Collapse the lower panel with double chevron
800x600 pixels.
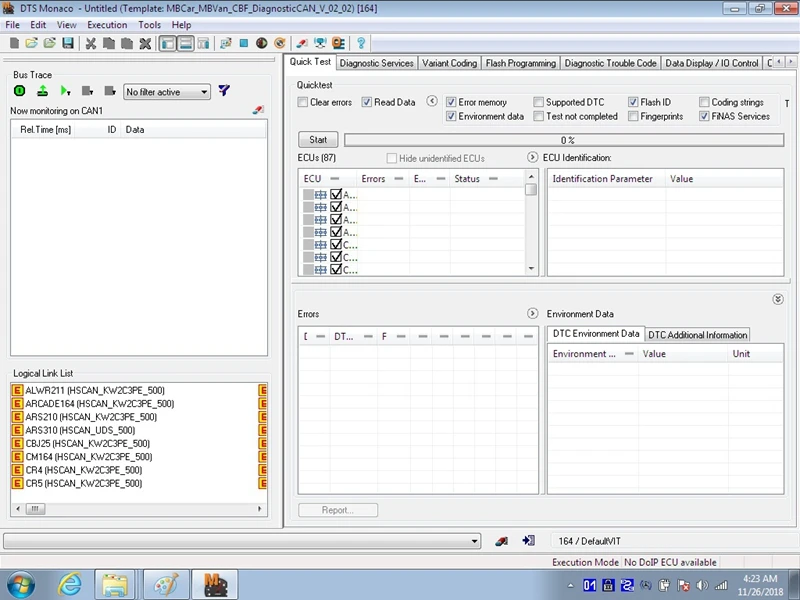point(778,299)
